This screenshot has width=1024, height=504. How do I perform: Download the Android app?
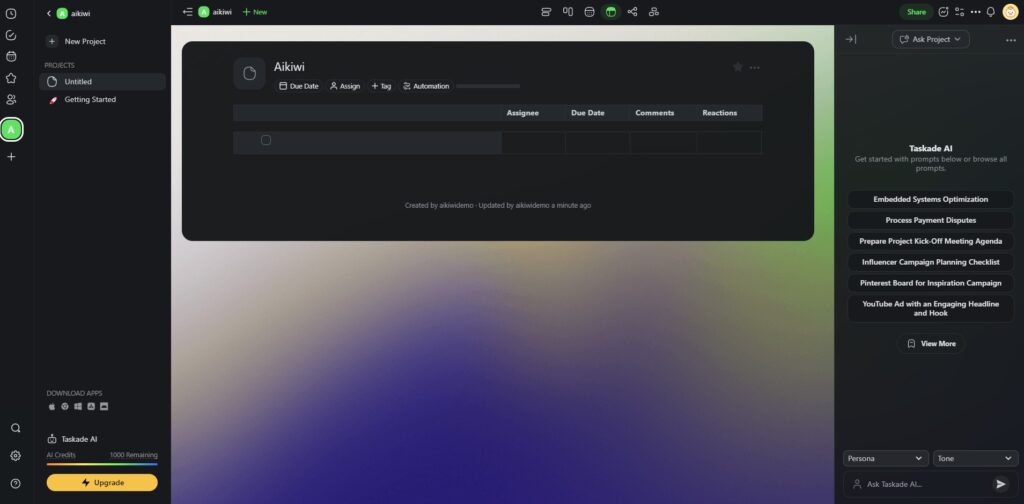coord(104,406)
